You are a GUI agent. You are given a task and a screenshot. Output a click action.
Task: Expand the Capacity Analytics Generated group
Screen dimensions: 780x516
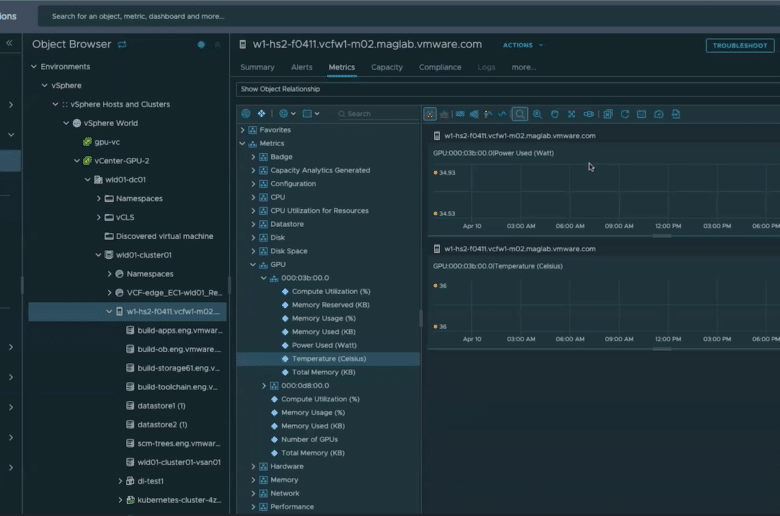(253, 170)
